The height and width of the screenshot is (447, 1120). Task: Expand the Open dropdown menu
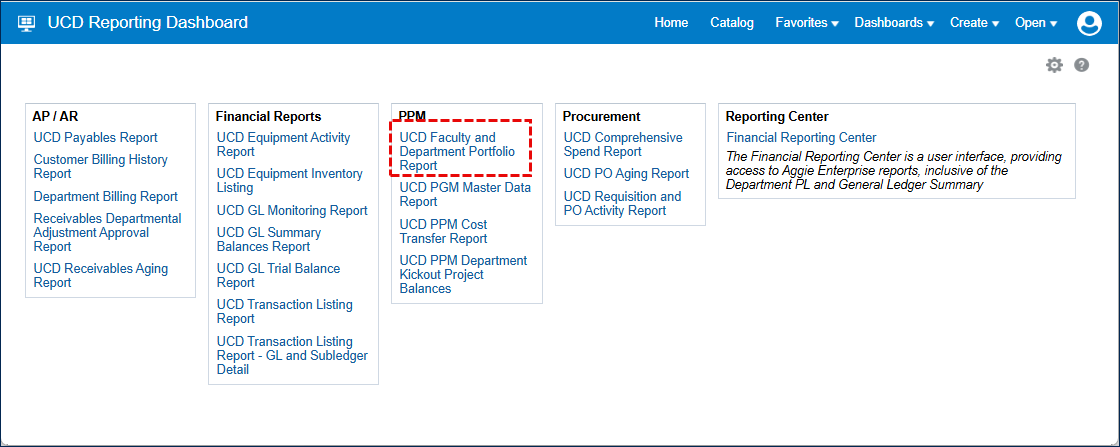click(x=1035, y=23)
